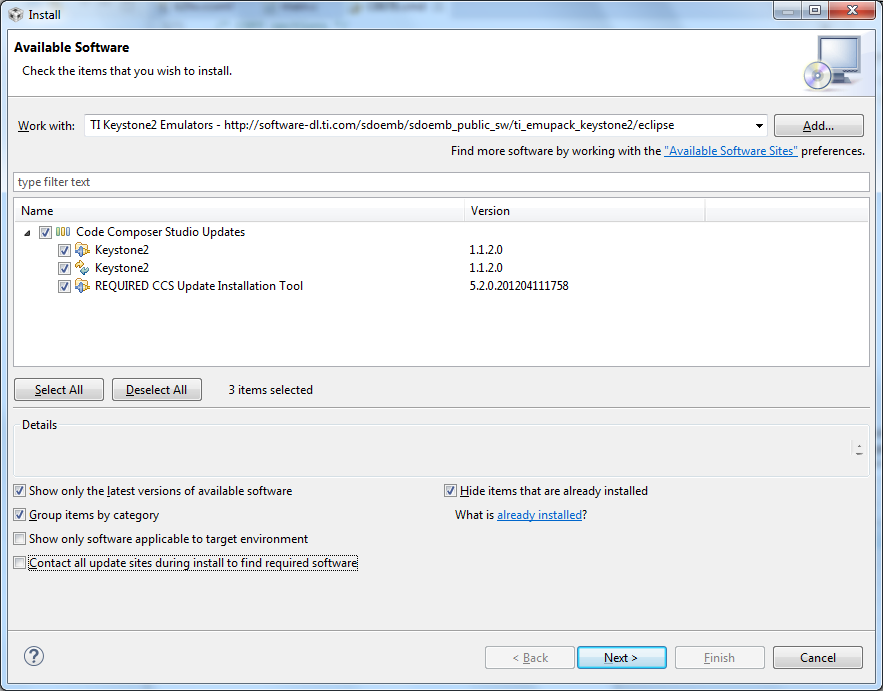
Task: Toggle Hide items that are already installed
Action: click(x=450, y=491)
